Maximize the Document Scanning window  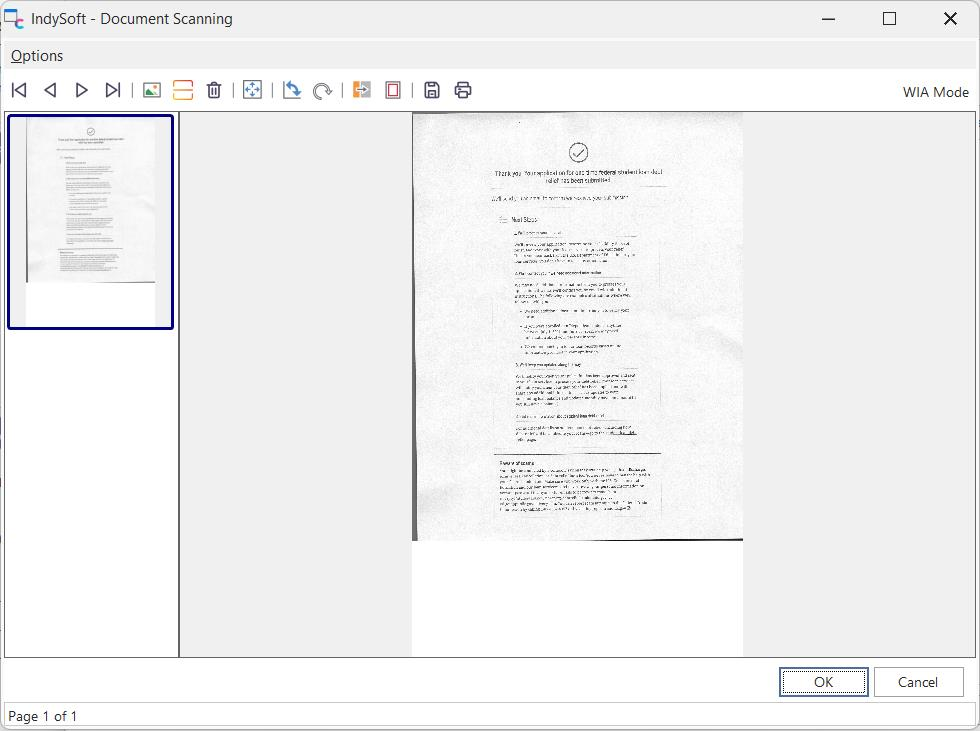(x=889, y=19)
